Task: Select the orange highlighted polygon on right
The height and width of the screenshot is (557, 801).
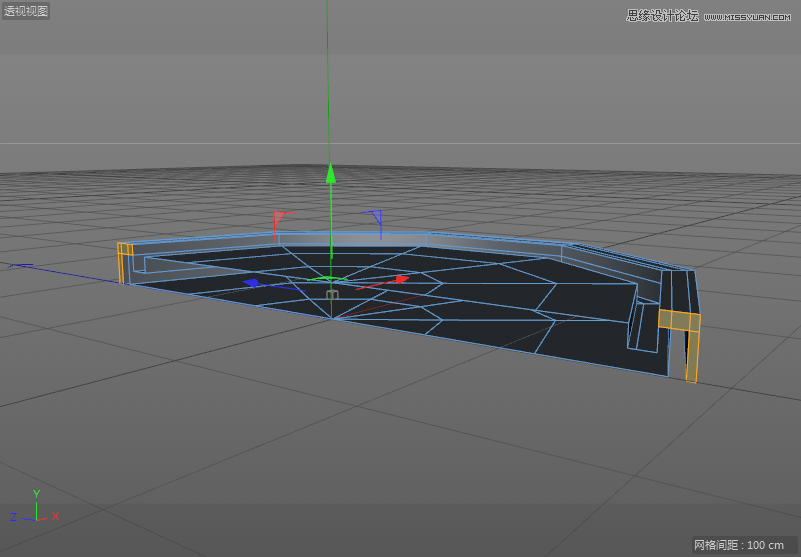Action: (679, 322)
